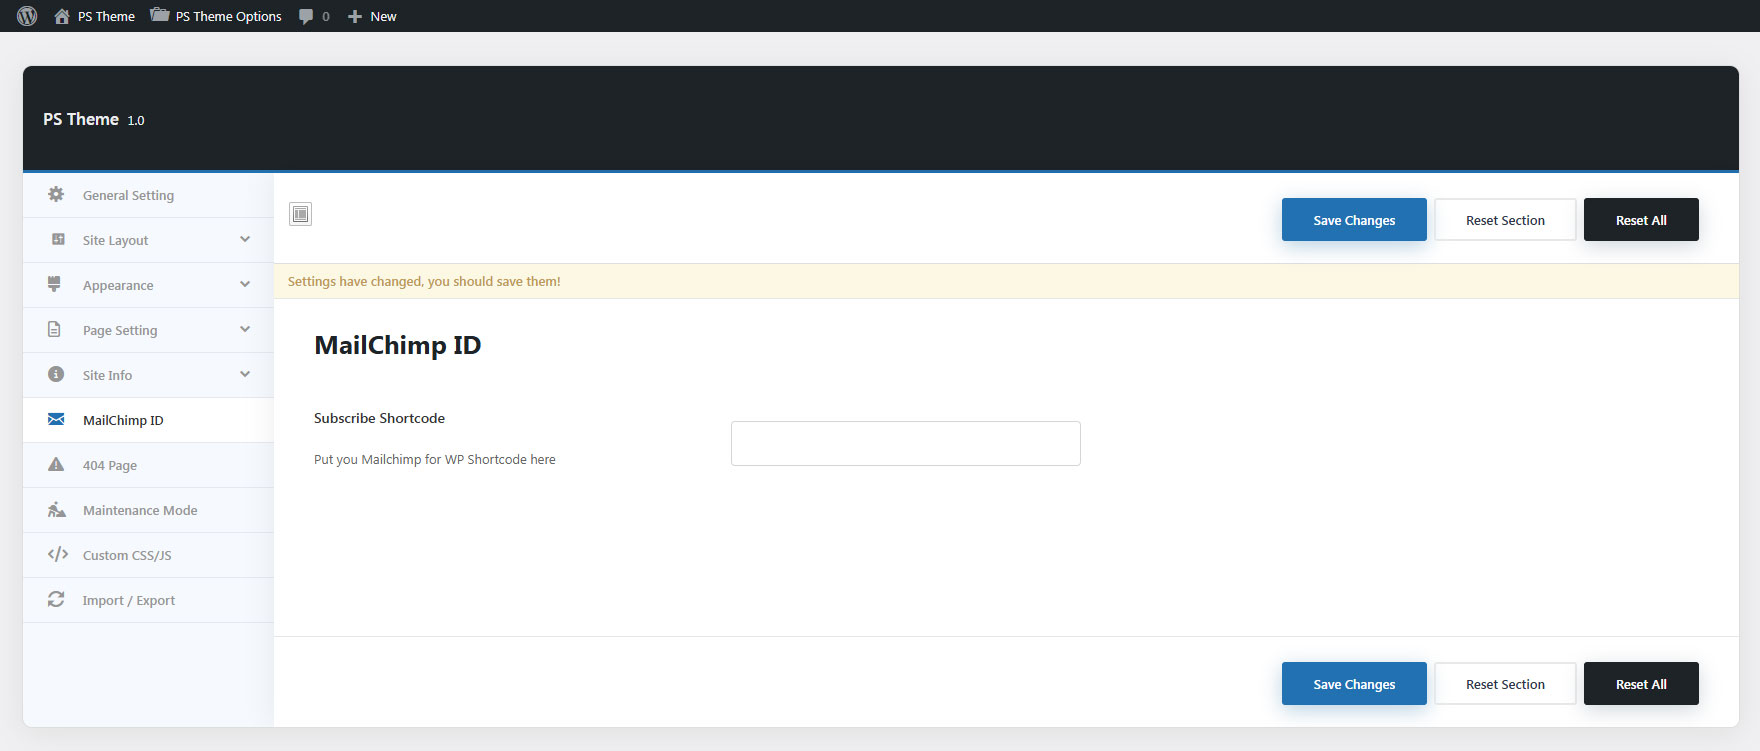
Task: Click the Import / Export refresh icon
Action: (x=56, y=600)
